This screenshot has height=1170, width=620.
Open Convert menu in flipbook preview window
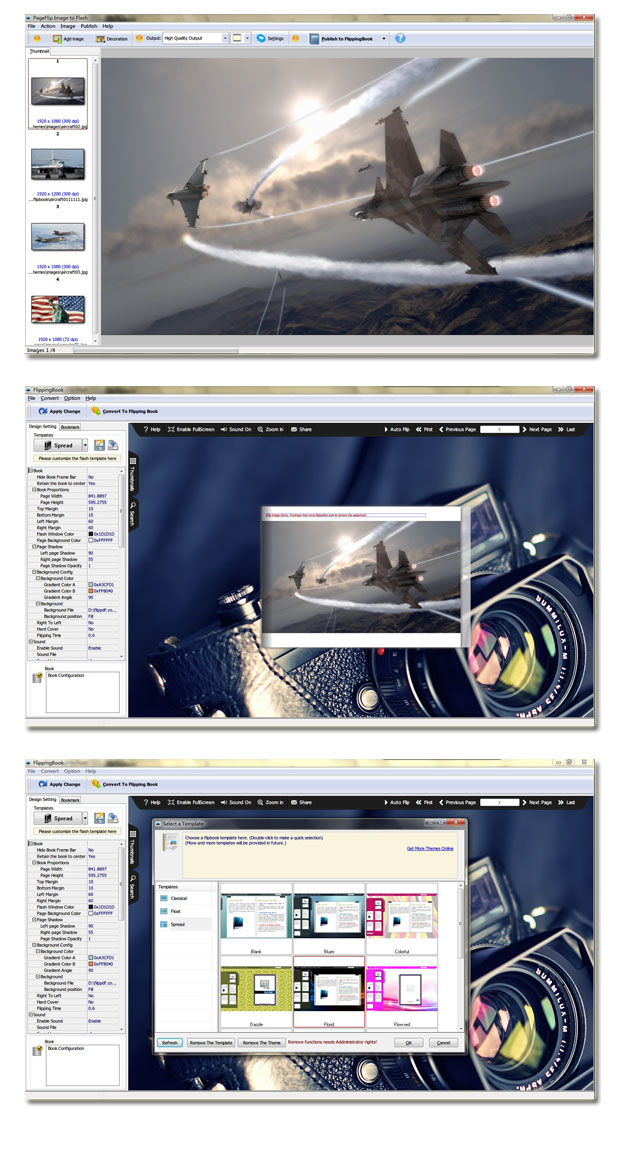50,398
